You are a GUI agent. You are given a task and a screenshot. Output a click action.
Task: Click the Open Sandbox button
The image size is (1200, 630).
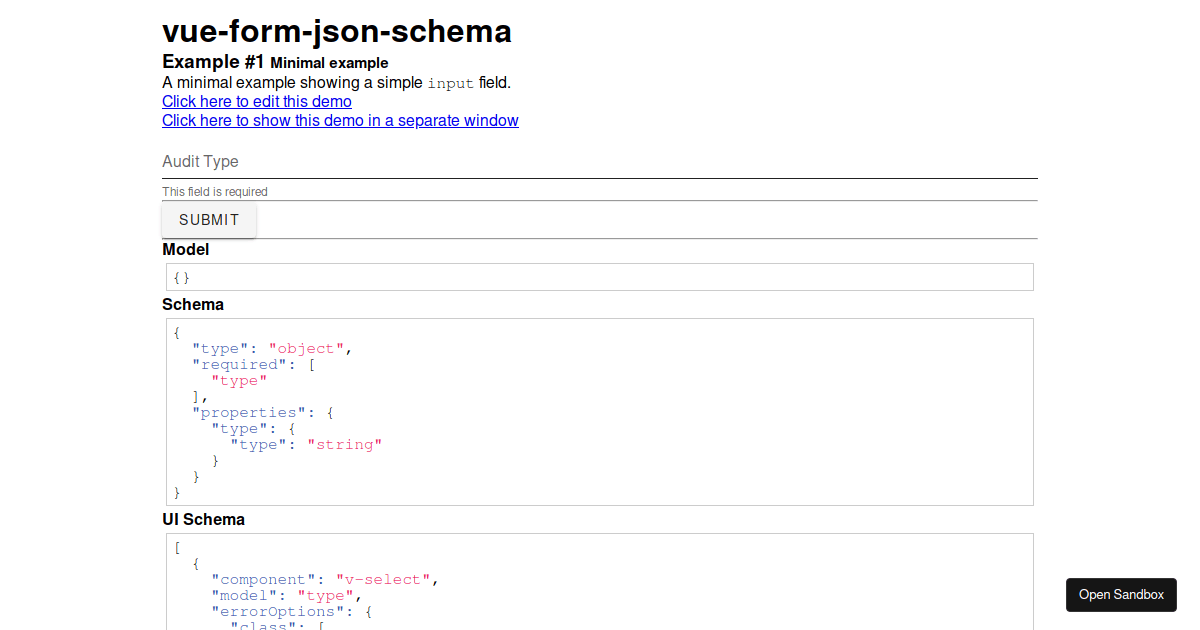[1121, 594]
